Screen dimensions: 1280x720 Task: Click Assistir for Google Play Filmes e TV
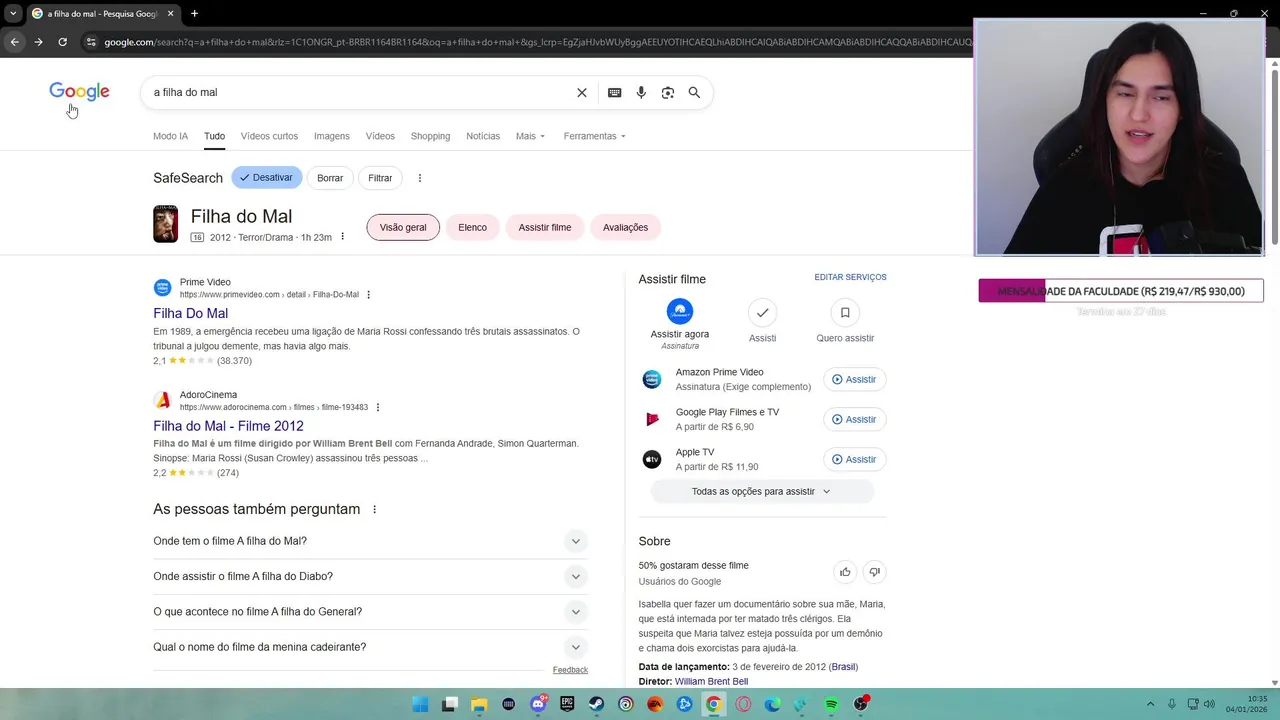coord(854,419)
